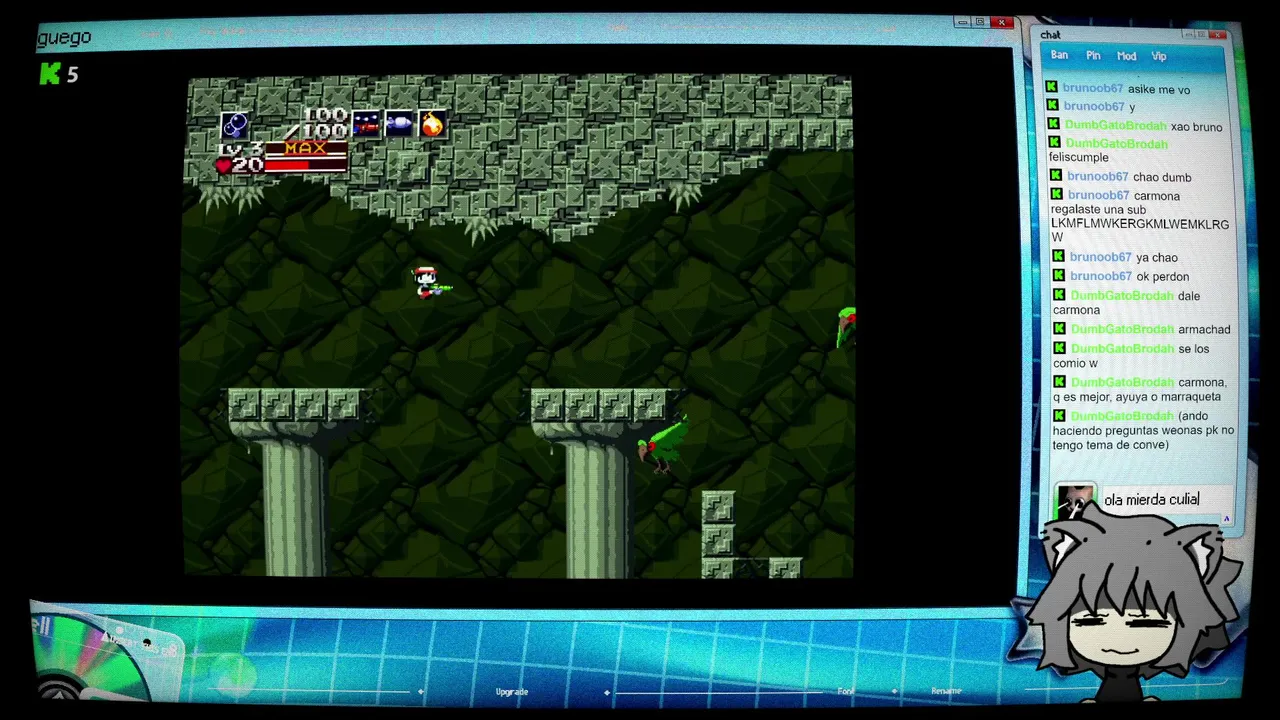Open the Ban tab in chat window

click(1059, 56)
